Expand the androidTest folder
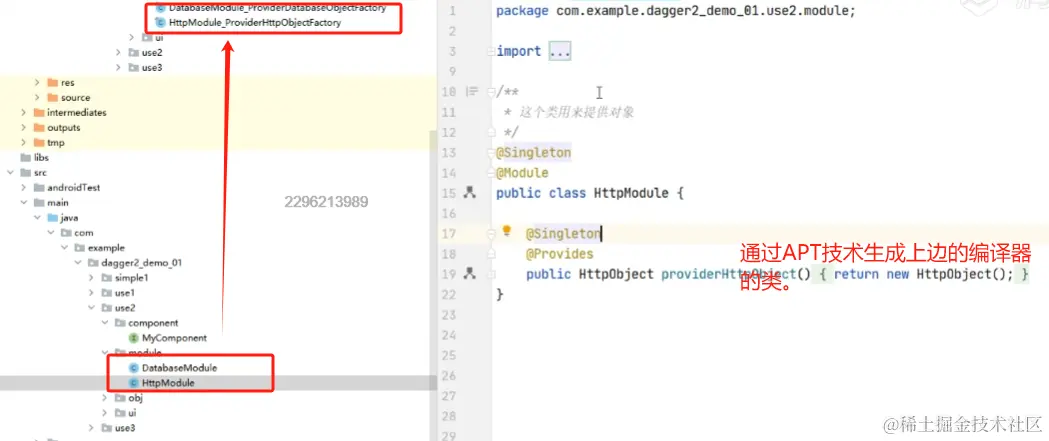Image resolution: width=1049 pixels, height=441 pixels. point(23,188)
